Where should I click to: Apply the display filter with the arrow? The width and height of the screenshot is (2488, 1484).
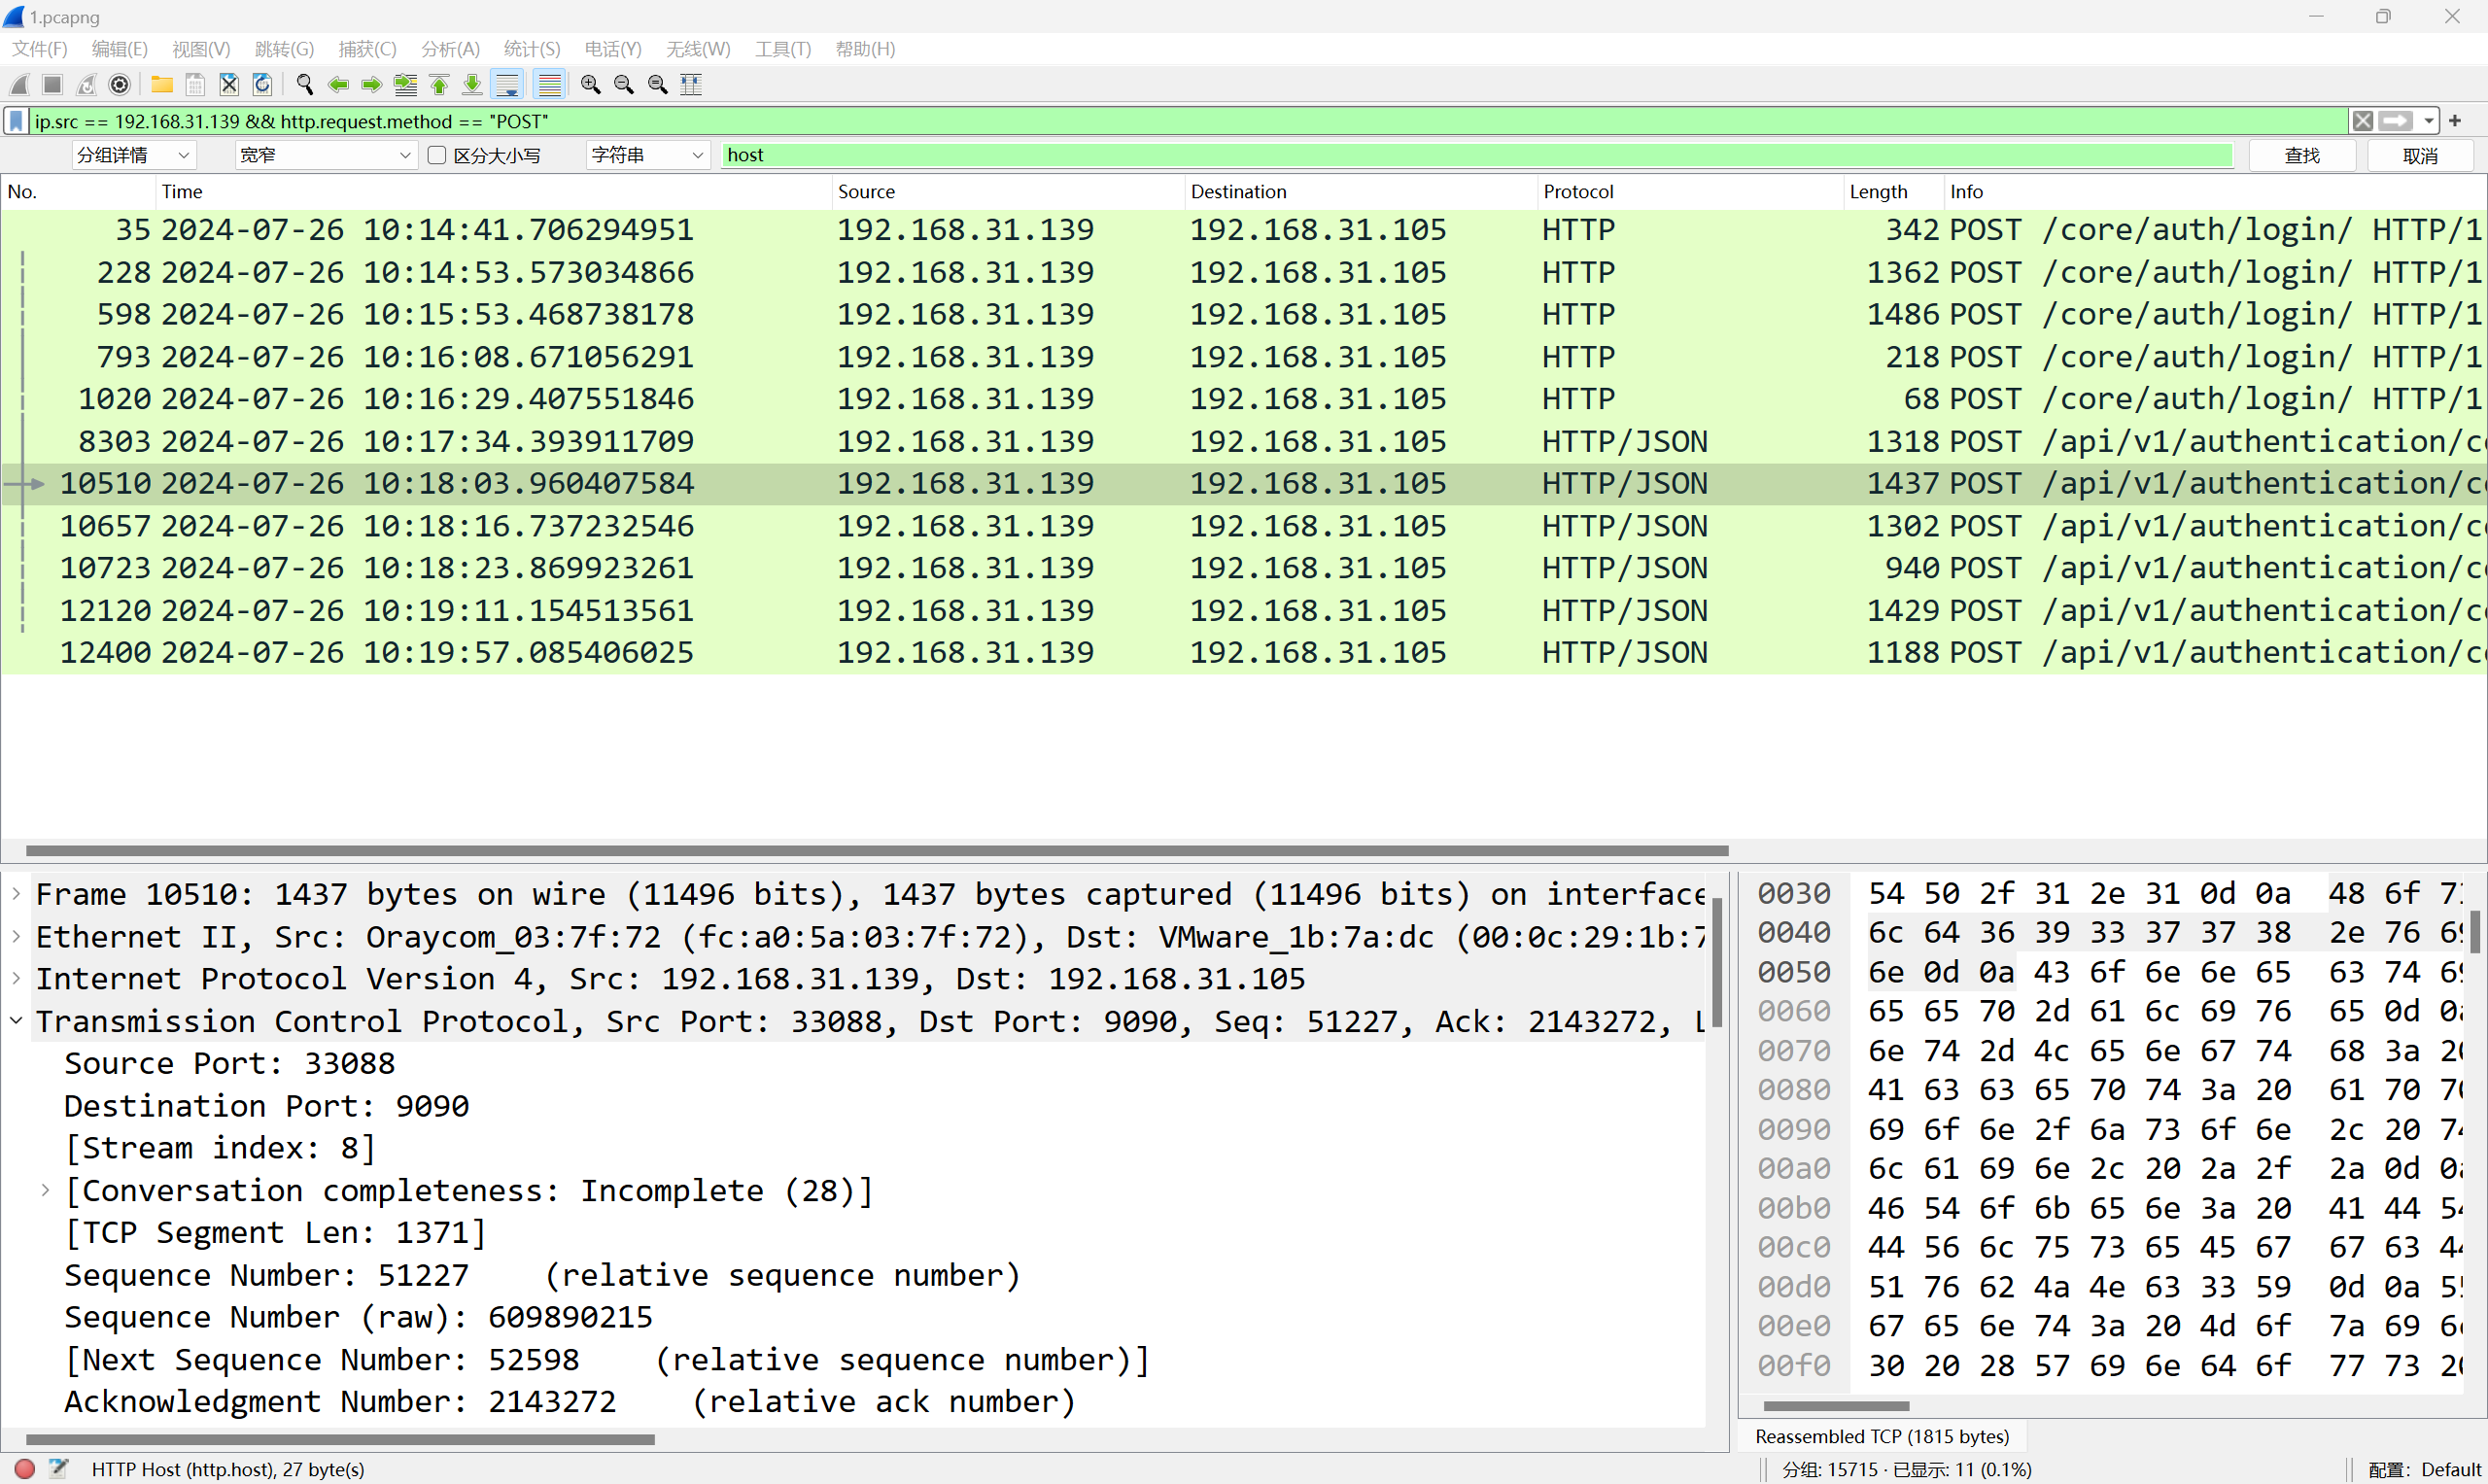coord(2396,121)
